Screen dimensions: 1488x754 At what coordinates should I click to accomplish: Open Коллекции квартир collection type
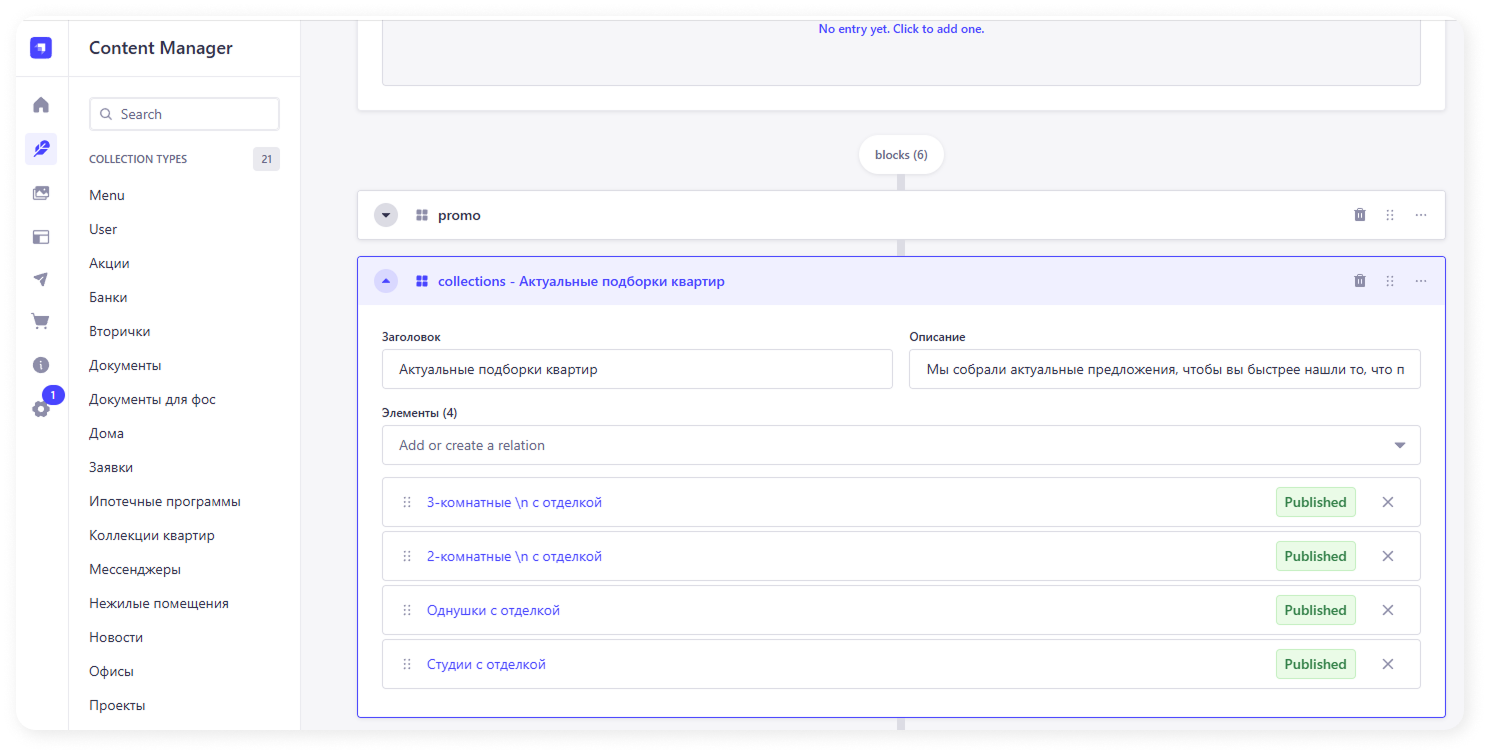152,535
